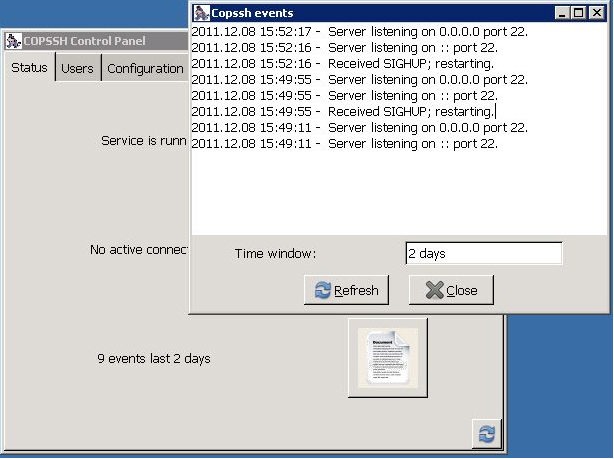Minimize the Copssh events window
The height and width of the screenshot is (459, 614).
[562, 13]
